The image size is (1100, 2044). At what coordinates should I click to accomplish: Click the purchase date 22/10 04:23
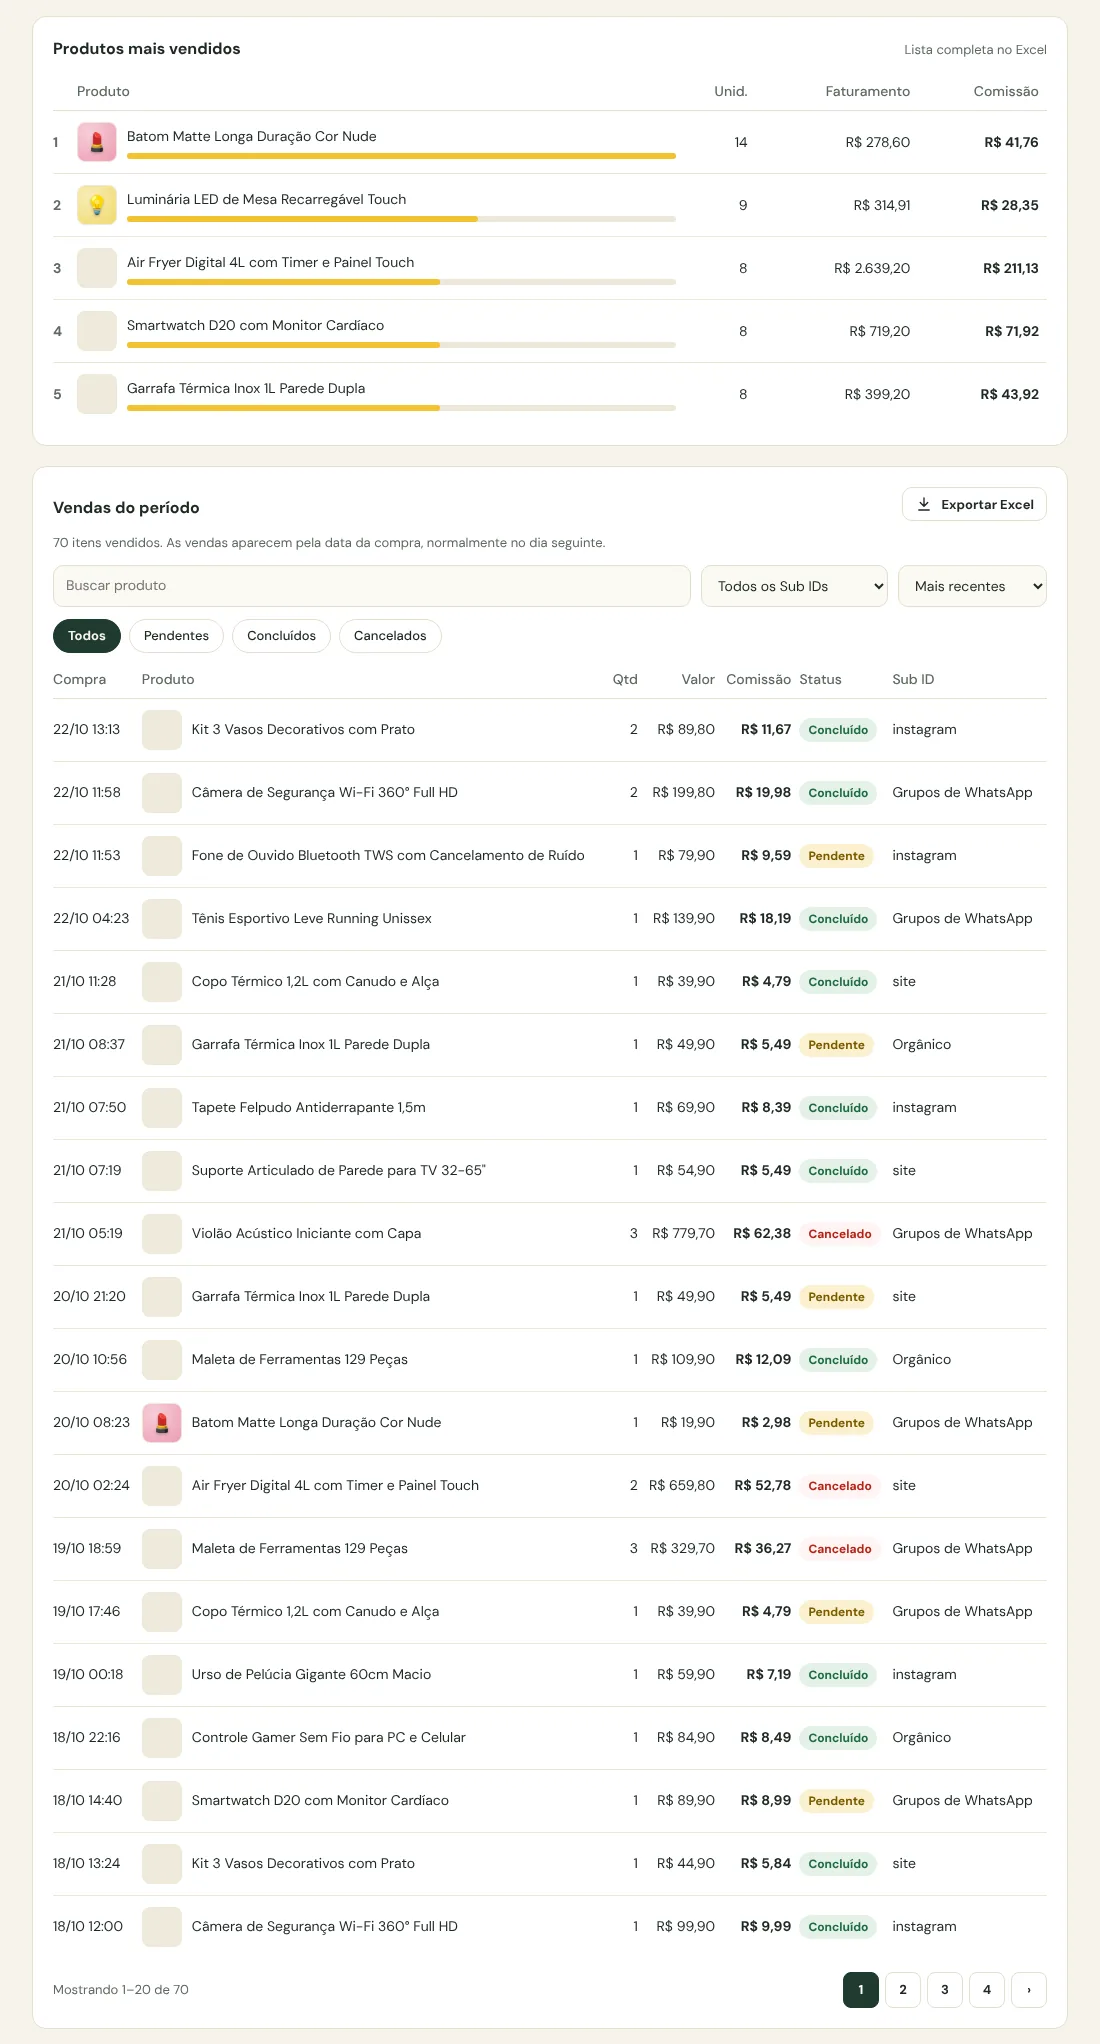point(91,919)
